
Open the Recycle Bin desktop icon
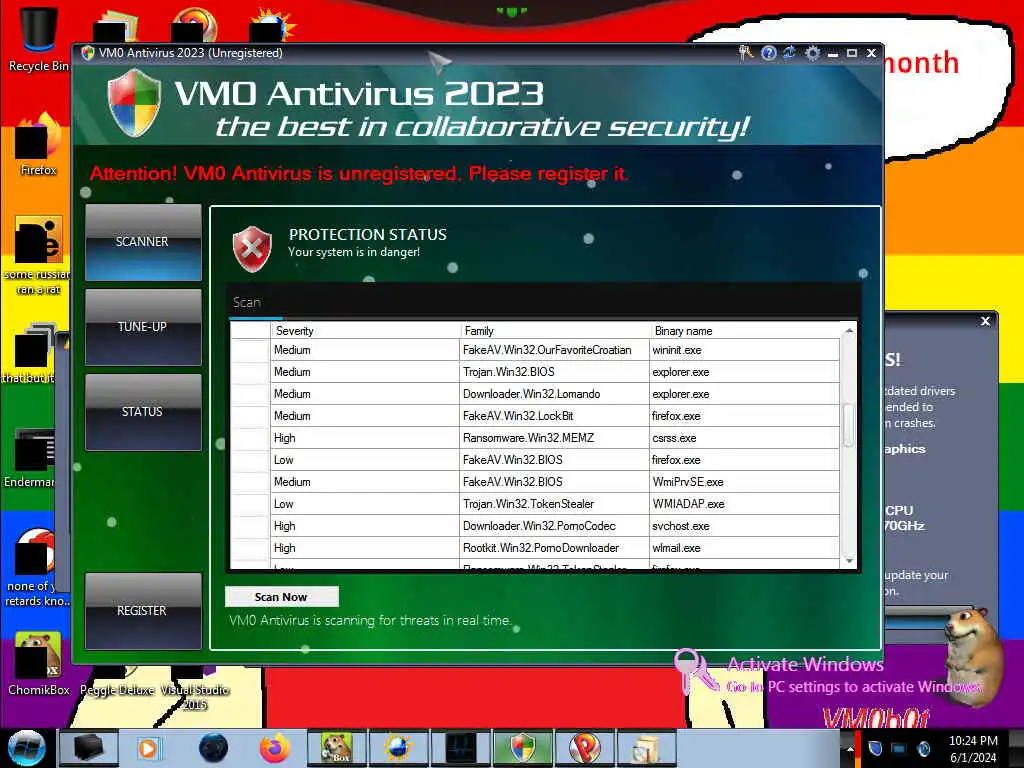pyautogui.click(x=38, y=39)
